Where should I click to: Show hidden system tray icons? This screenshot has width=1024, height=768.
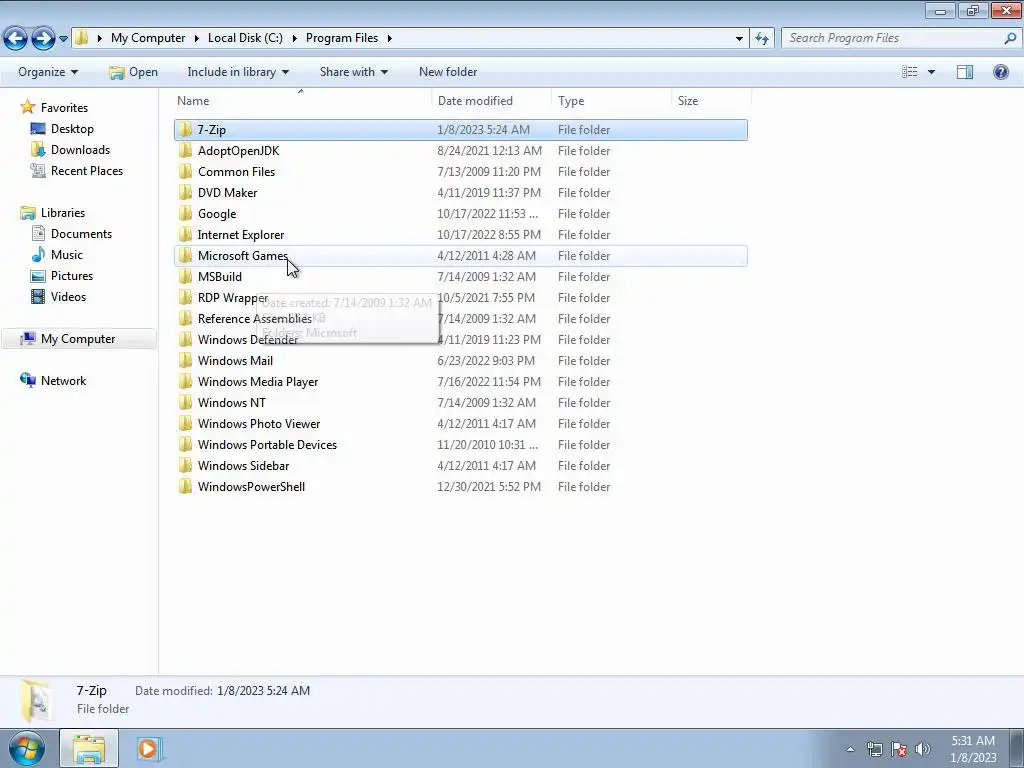tap(850, 749)
